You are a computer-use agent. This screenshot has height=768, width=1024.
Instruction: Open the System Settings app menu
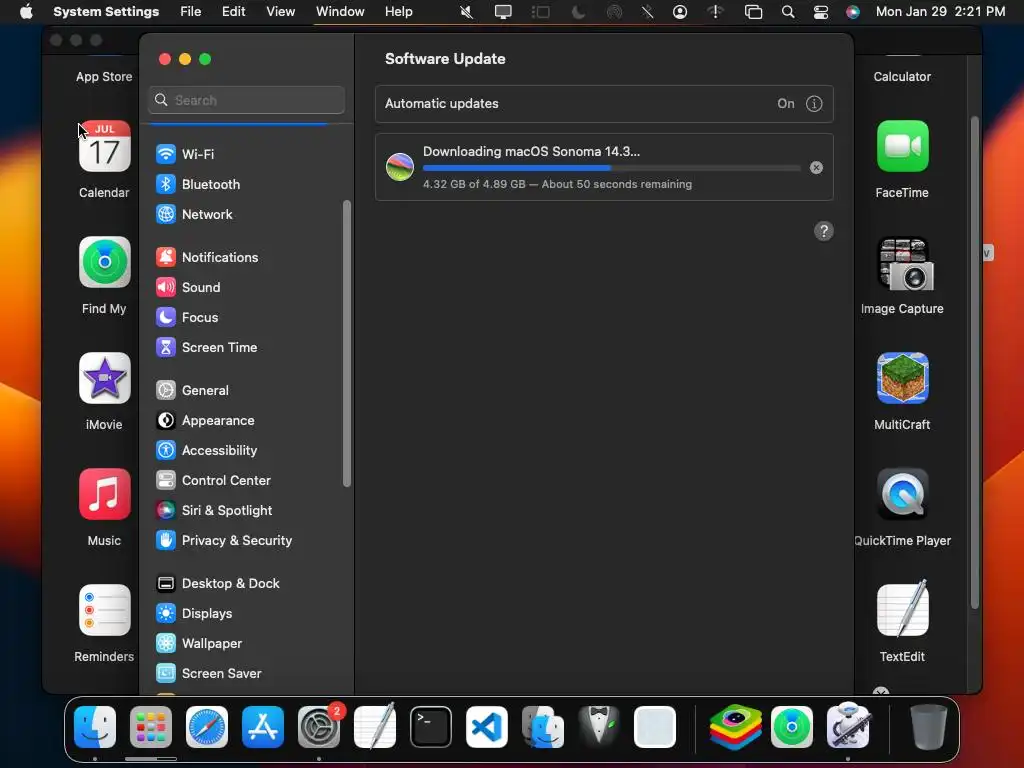point(106,12)
